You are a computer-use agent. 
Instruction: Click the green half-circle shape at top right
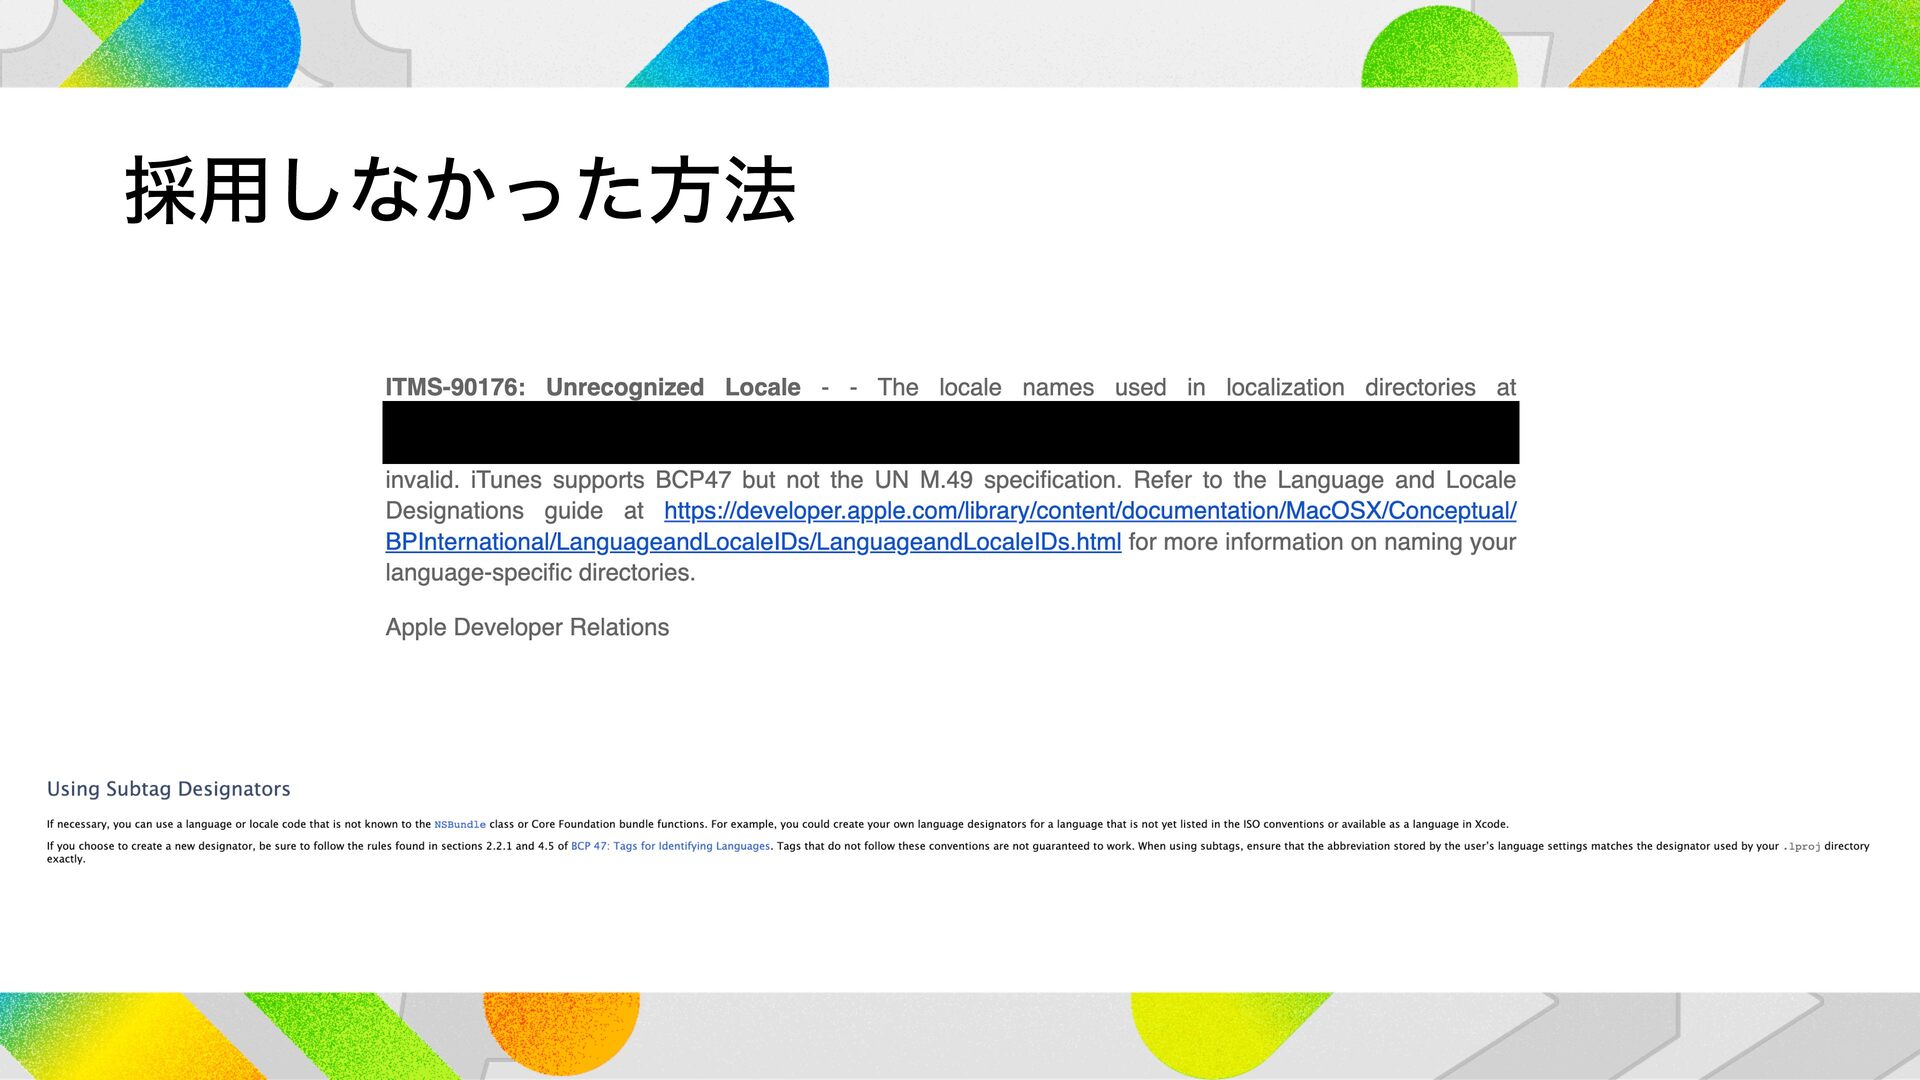tap(1440, 50)
